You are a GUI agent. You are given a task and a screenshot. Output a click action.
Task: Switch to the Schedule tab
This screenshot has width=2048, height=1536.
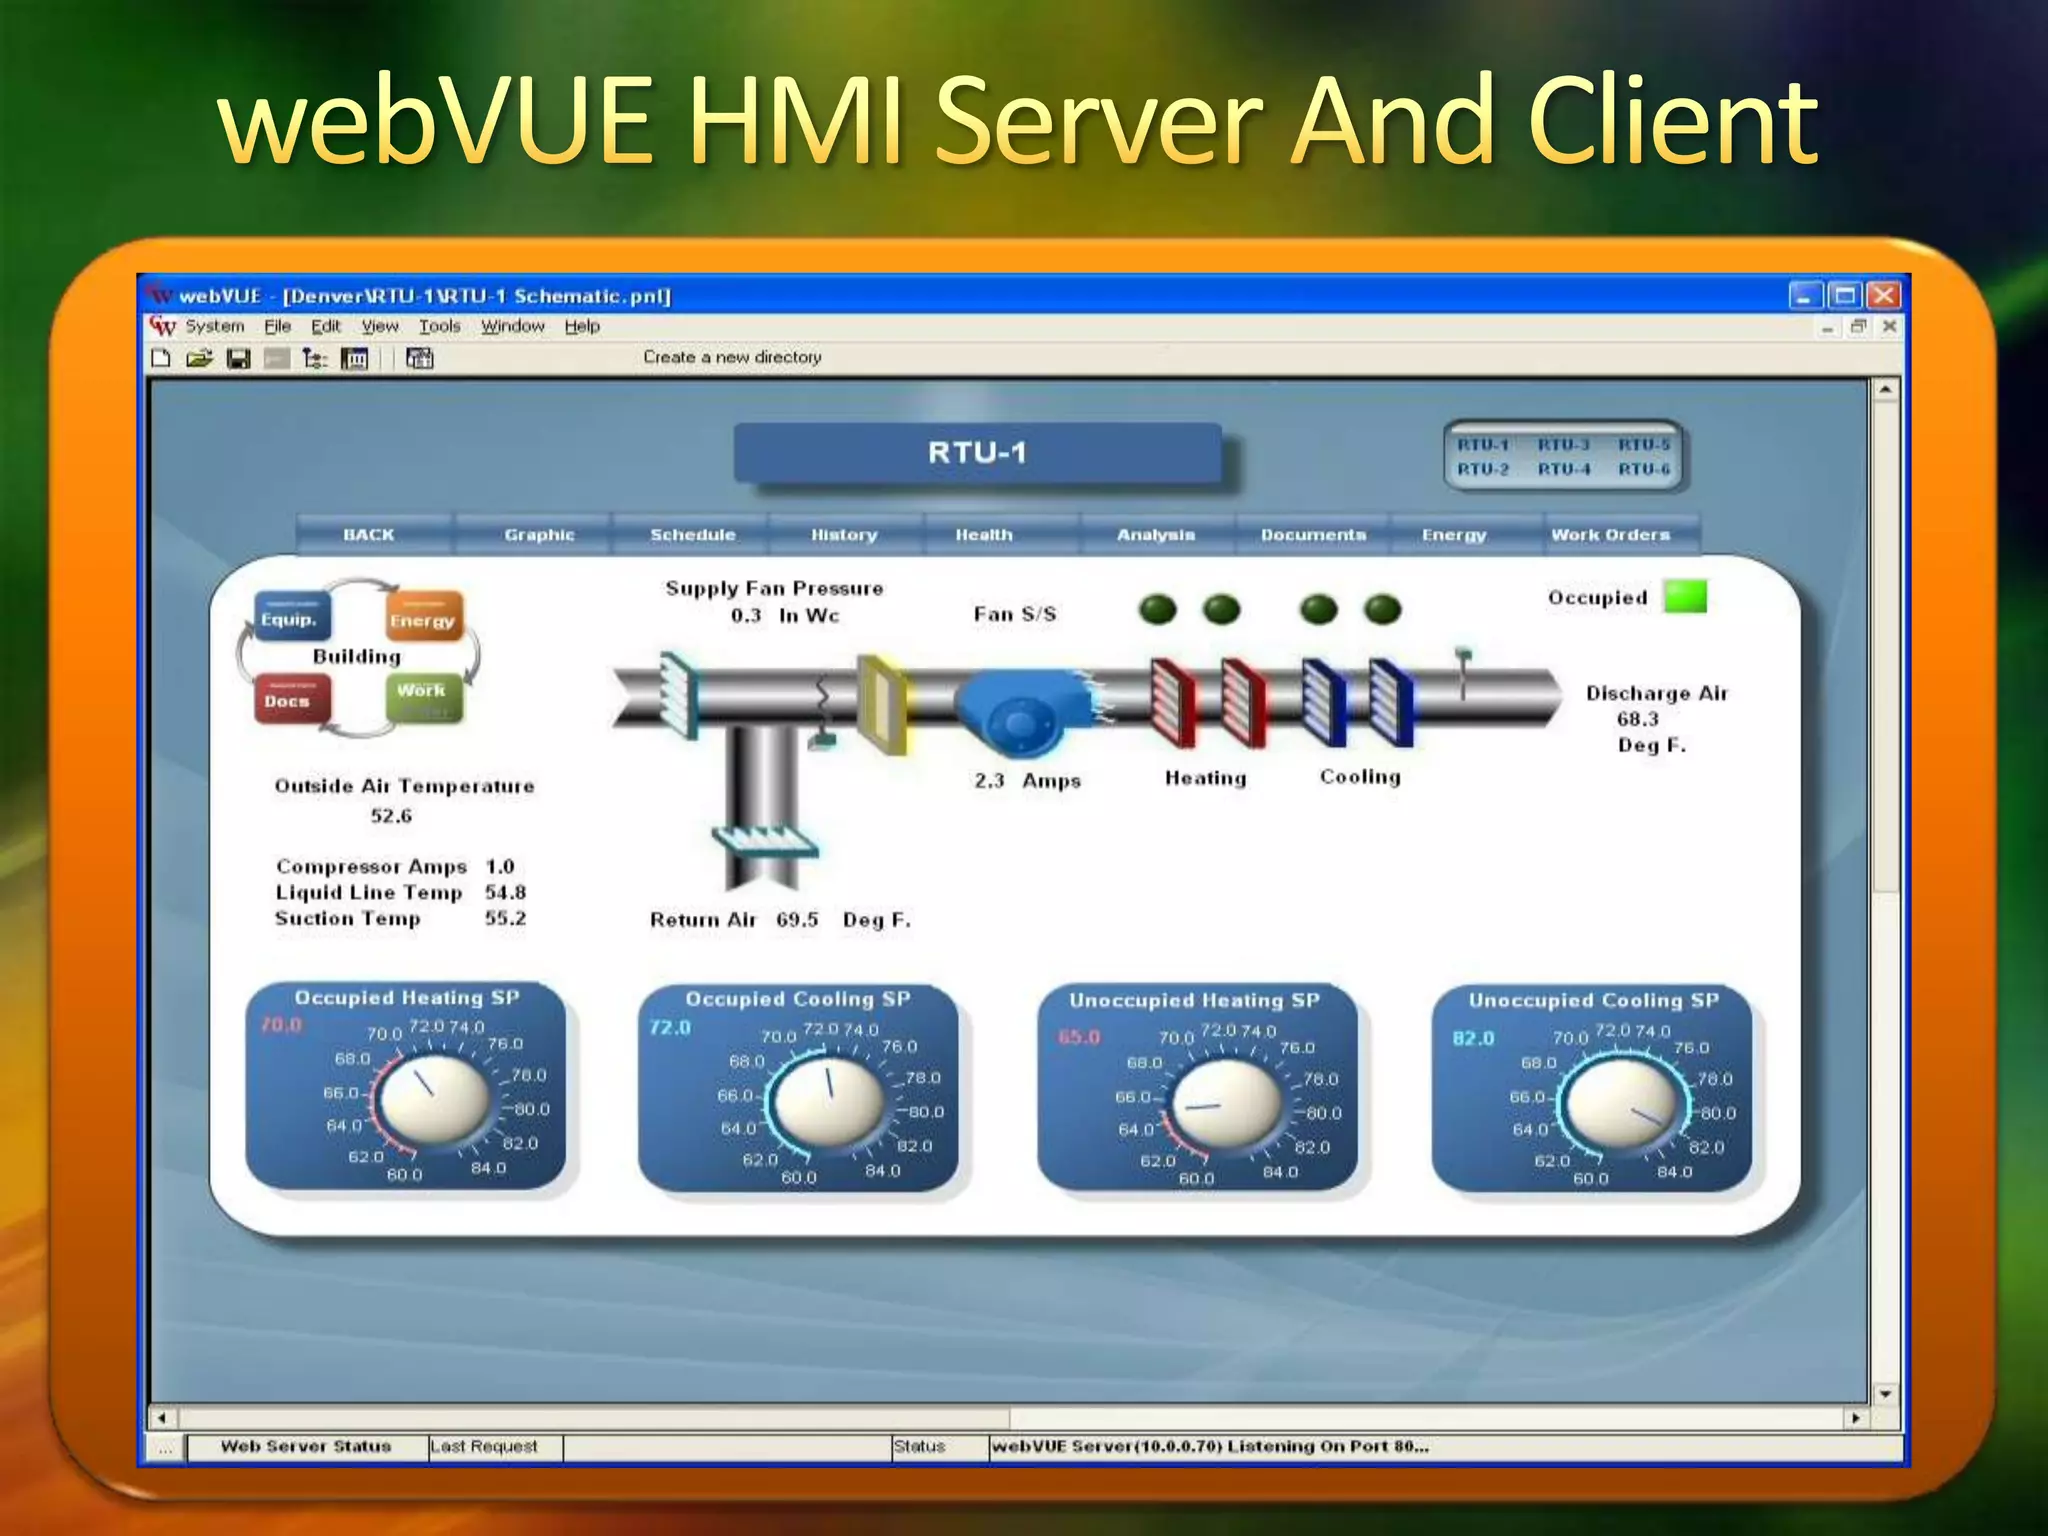692,535
